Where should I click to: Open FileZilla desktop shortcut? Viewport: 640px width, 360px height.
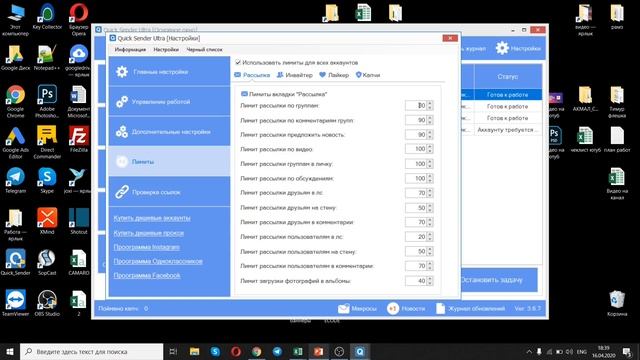(78, 140)
